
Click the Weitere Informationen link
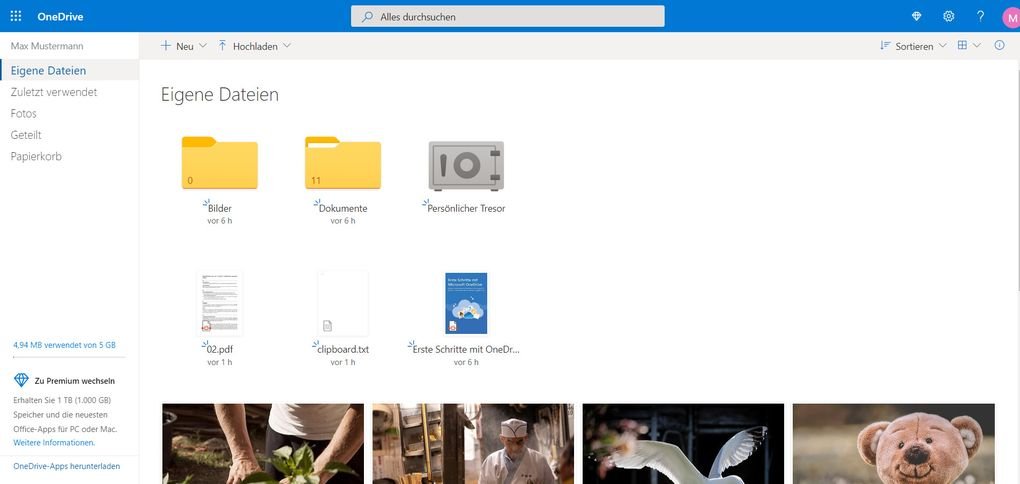[x=54, y=442]
